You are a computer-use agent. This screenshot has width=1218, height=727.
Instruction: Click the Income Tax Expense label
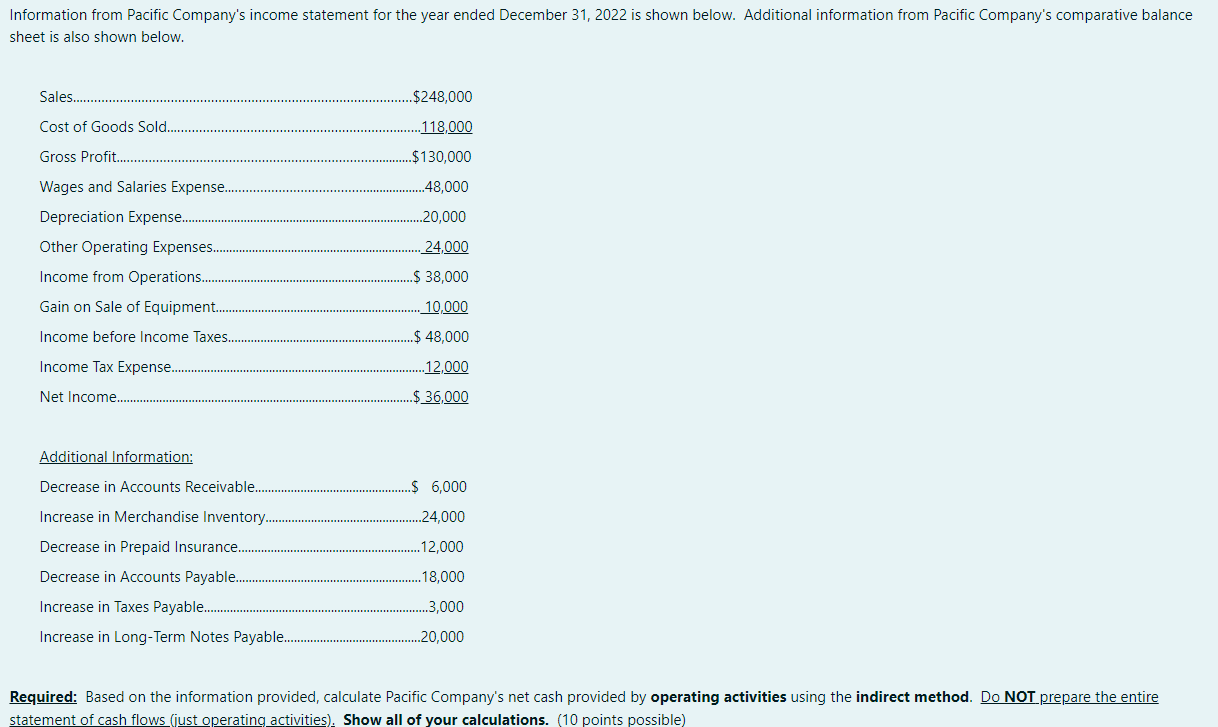(x=105, y=367)
